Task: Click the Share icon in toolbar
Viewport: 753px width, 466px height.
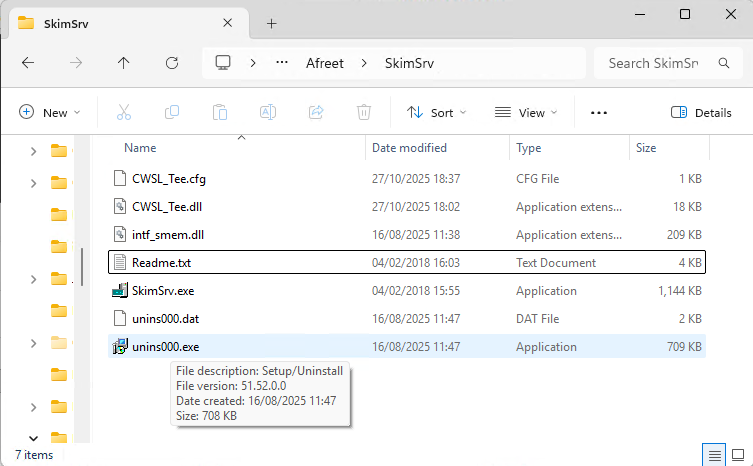Action: (317, 113)
